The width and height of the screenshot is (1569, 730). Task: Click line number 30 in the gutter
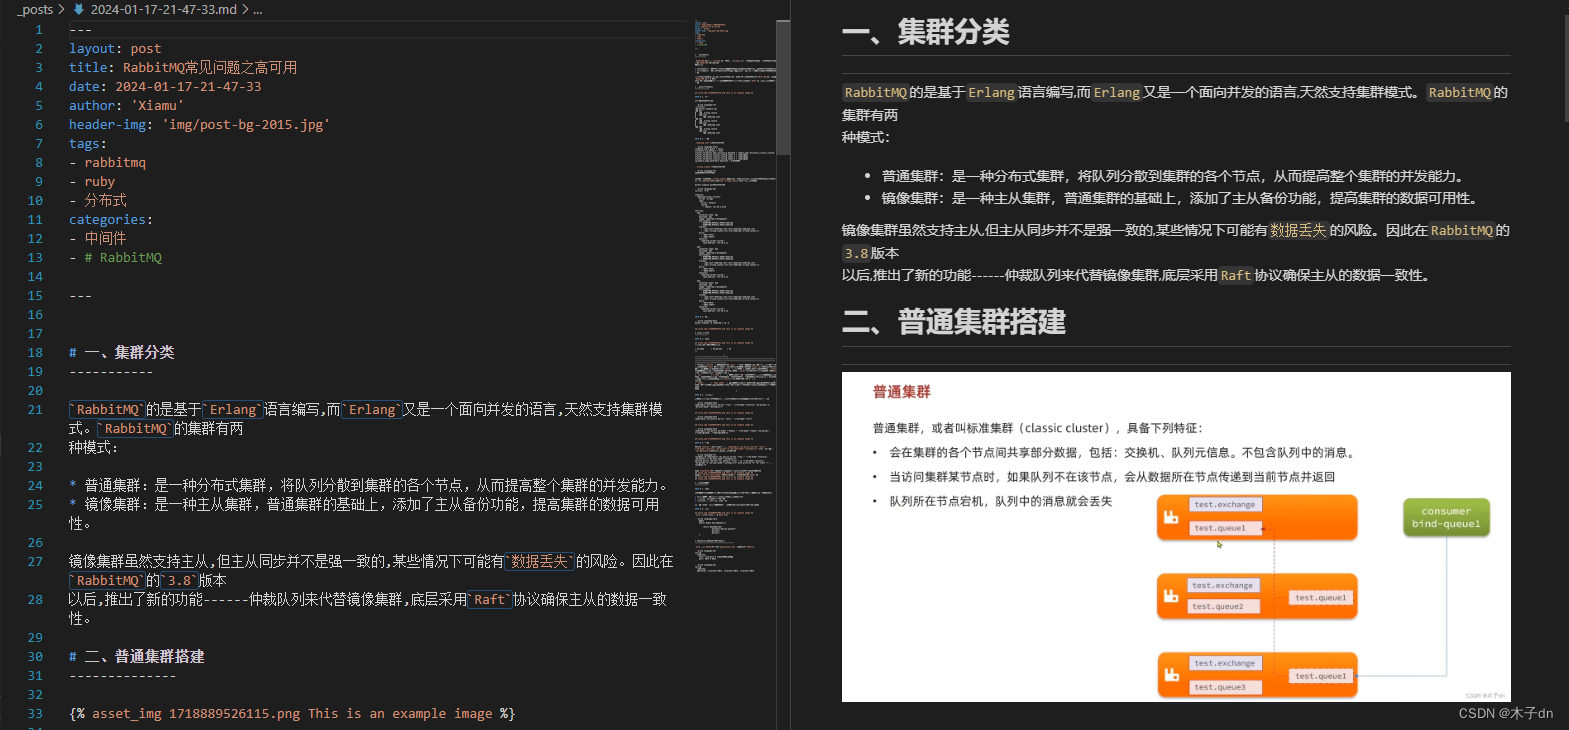point(35,656)
